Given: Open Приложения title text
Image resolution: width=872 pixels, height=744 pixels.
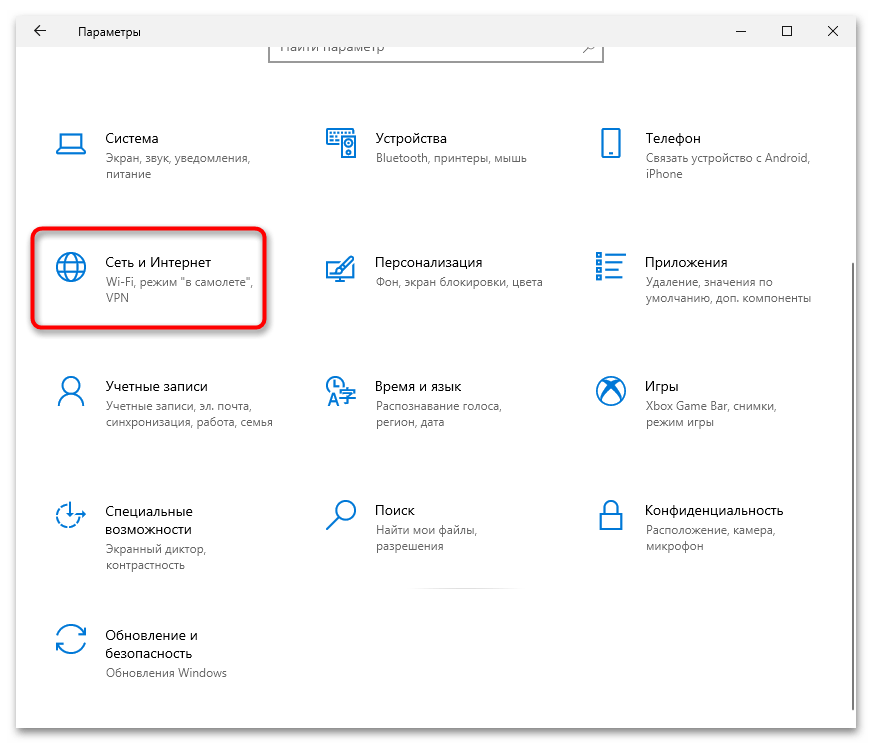Looking at the screenshot, I should click(x=686, y=262).
